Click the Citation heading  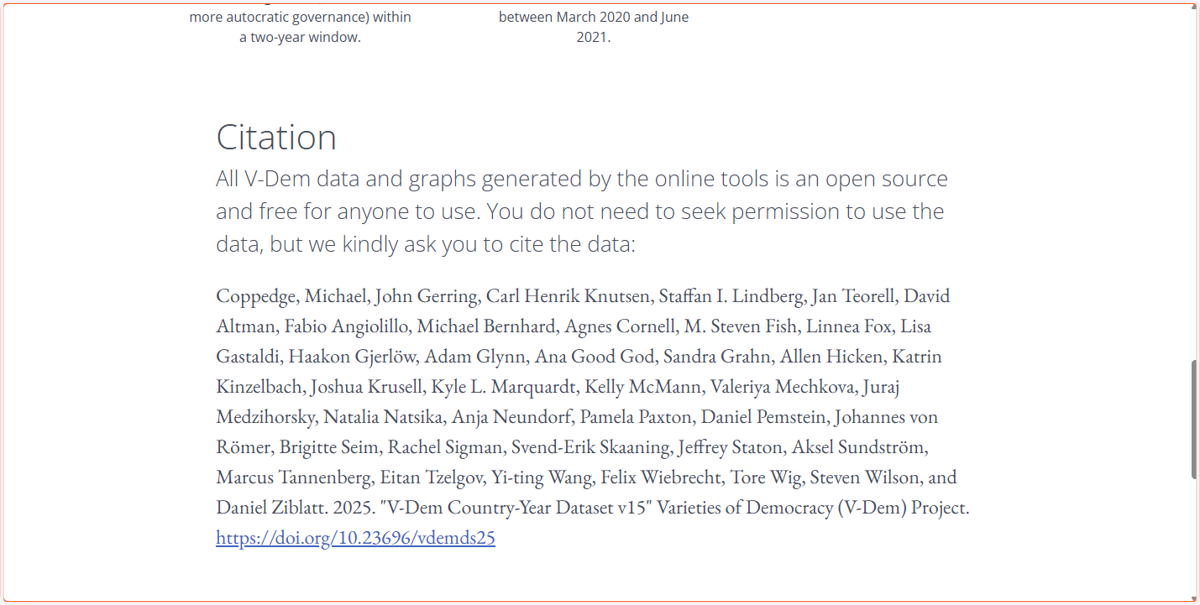276,137
